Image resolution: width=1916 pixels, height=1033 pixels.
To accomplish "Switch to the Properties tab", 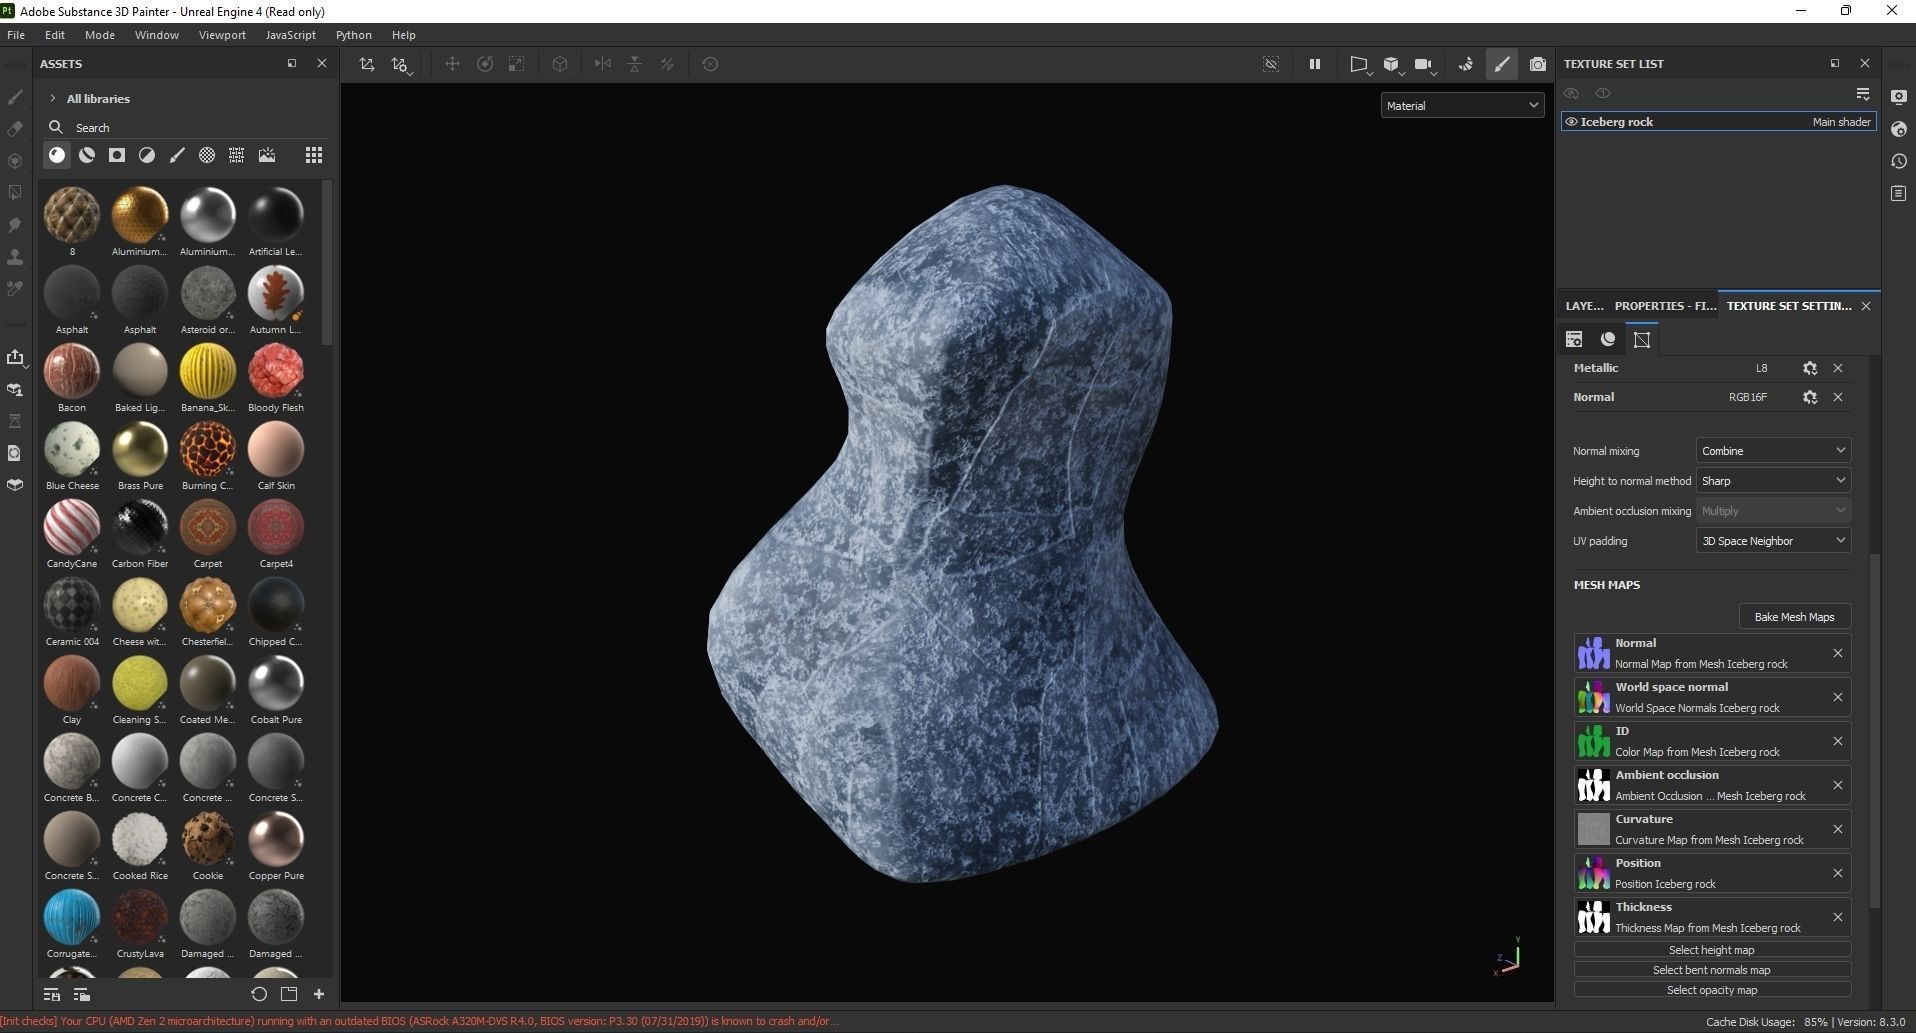I will 1665,306.
